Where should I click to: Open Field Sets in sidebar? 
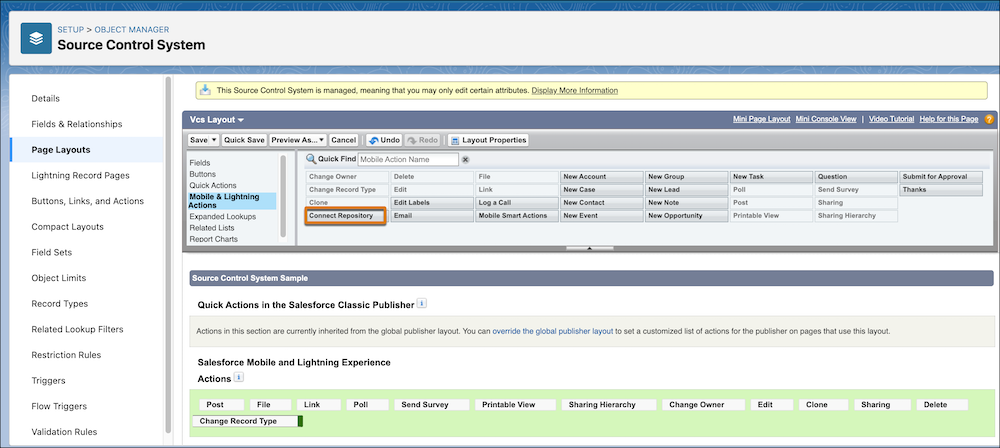click(52, 252)
